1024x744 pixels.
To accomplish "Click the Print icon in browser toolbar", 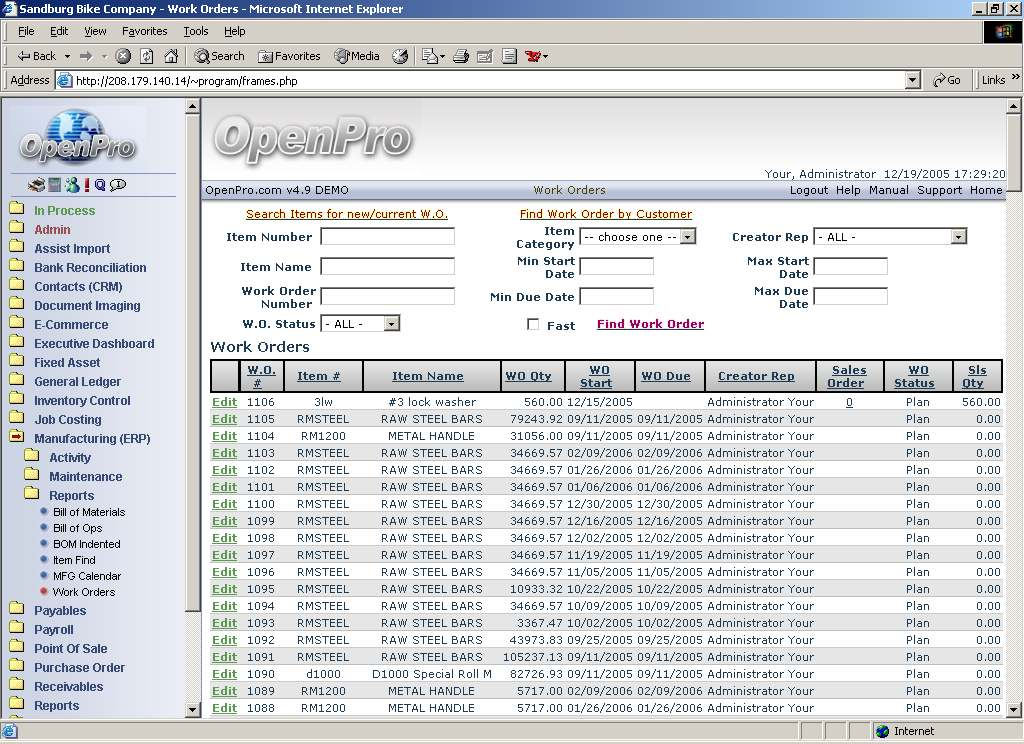I will point(461,56).
